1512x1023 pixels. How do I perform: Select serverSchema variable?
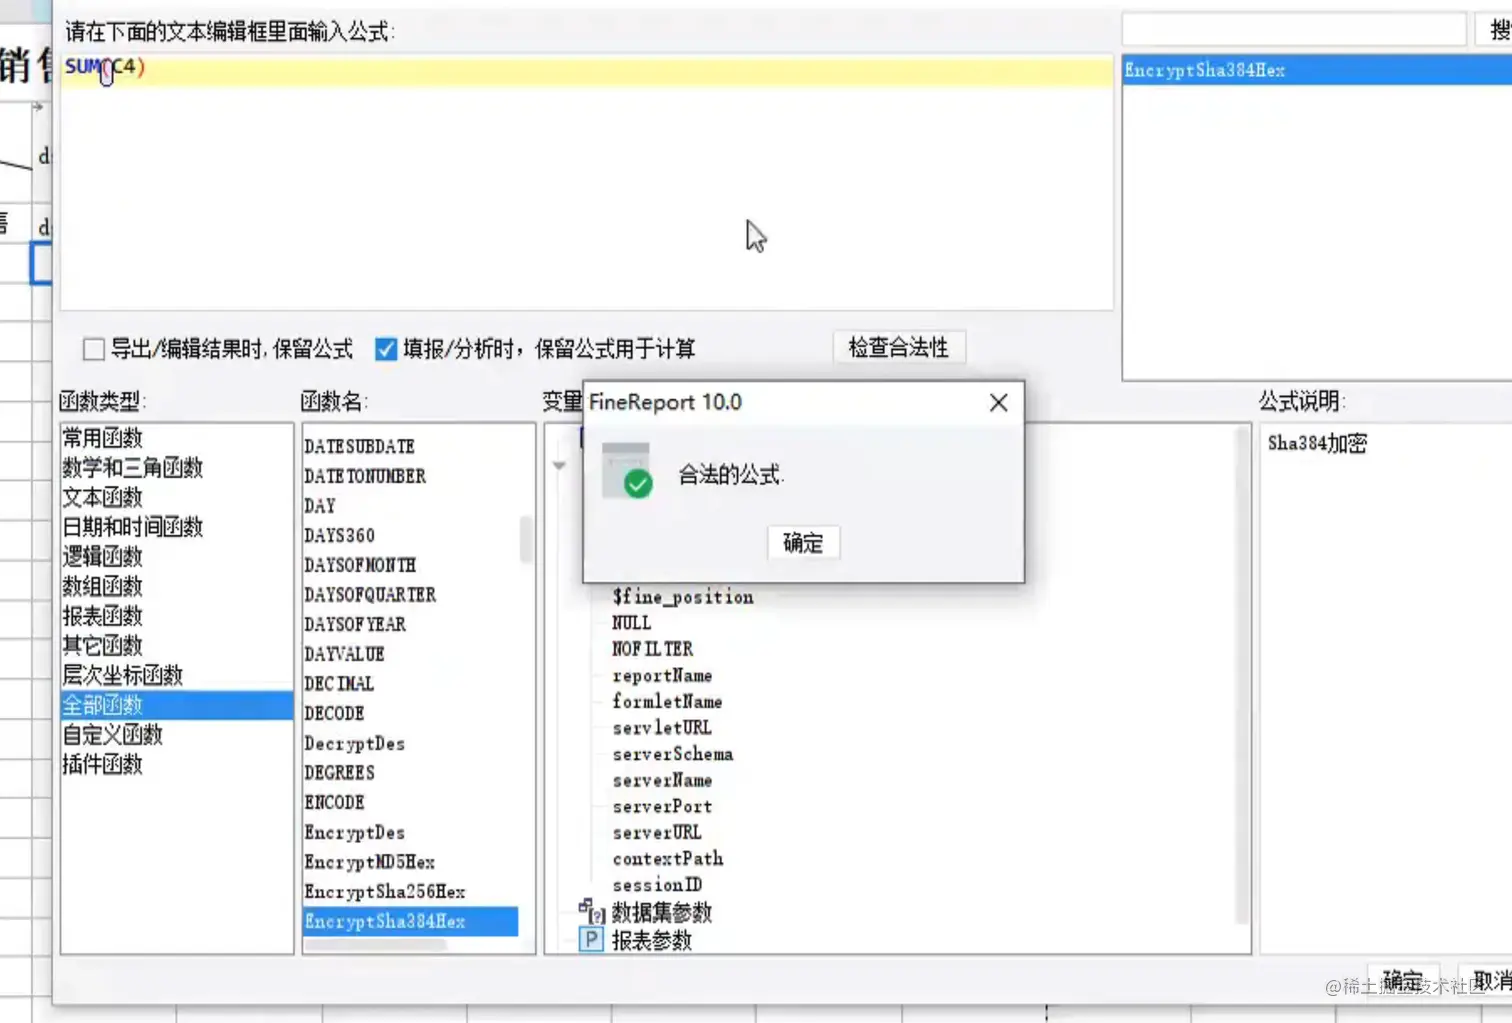(673, 754)
